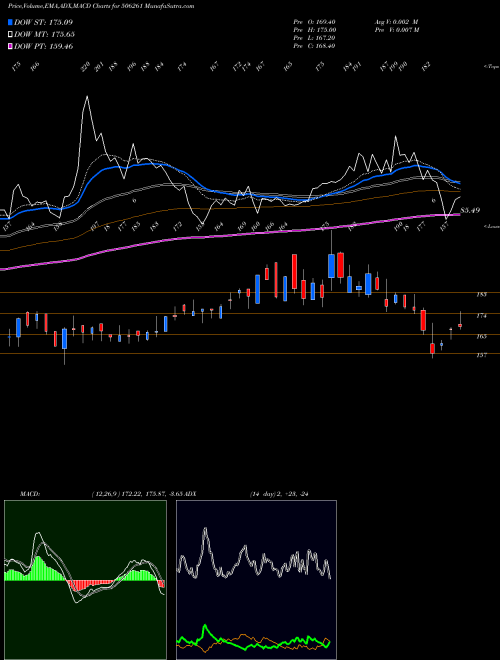Click the lowest red candle near 157 level
The width and height of the screenshot is (500, 660).
(432, 348)
